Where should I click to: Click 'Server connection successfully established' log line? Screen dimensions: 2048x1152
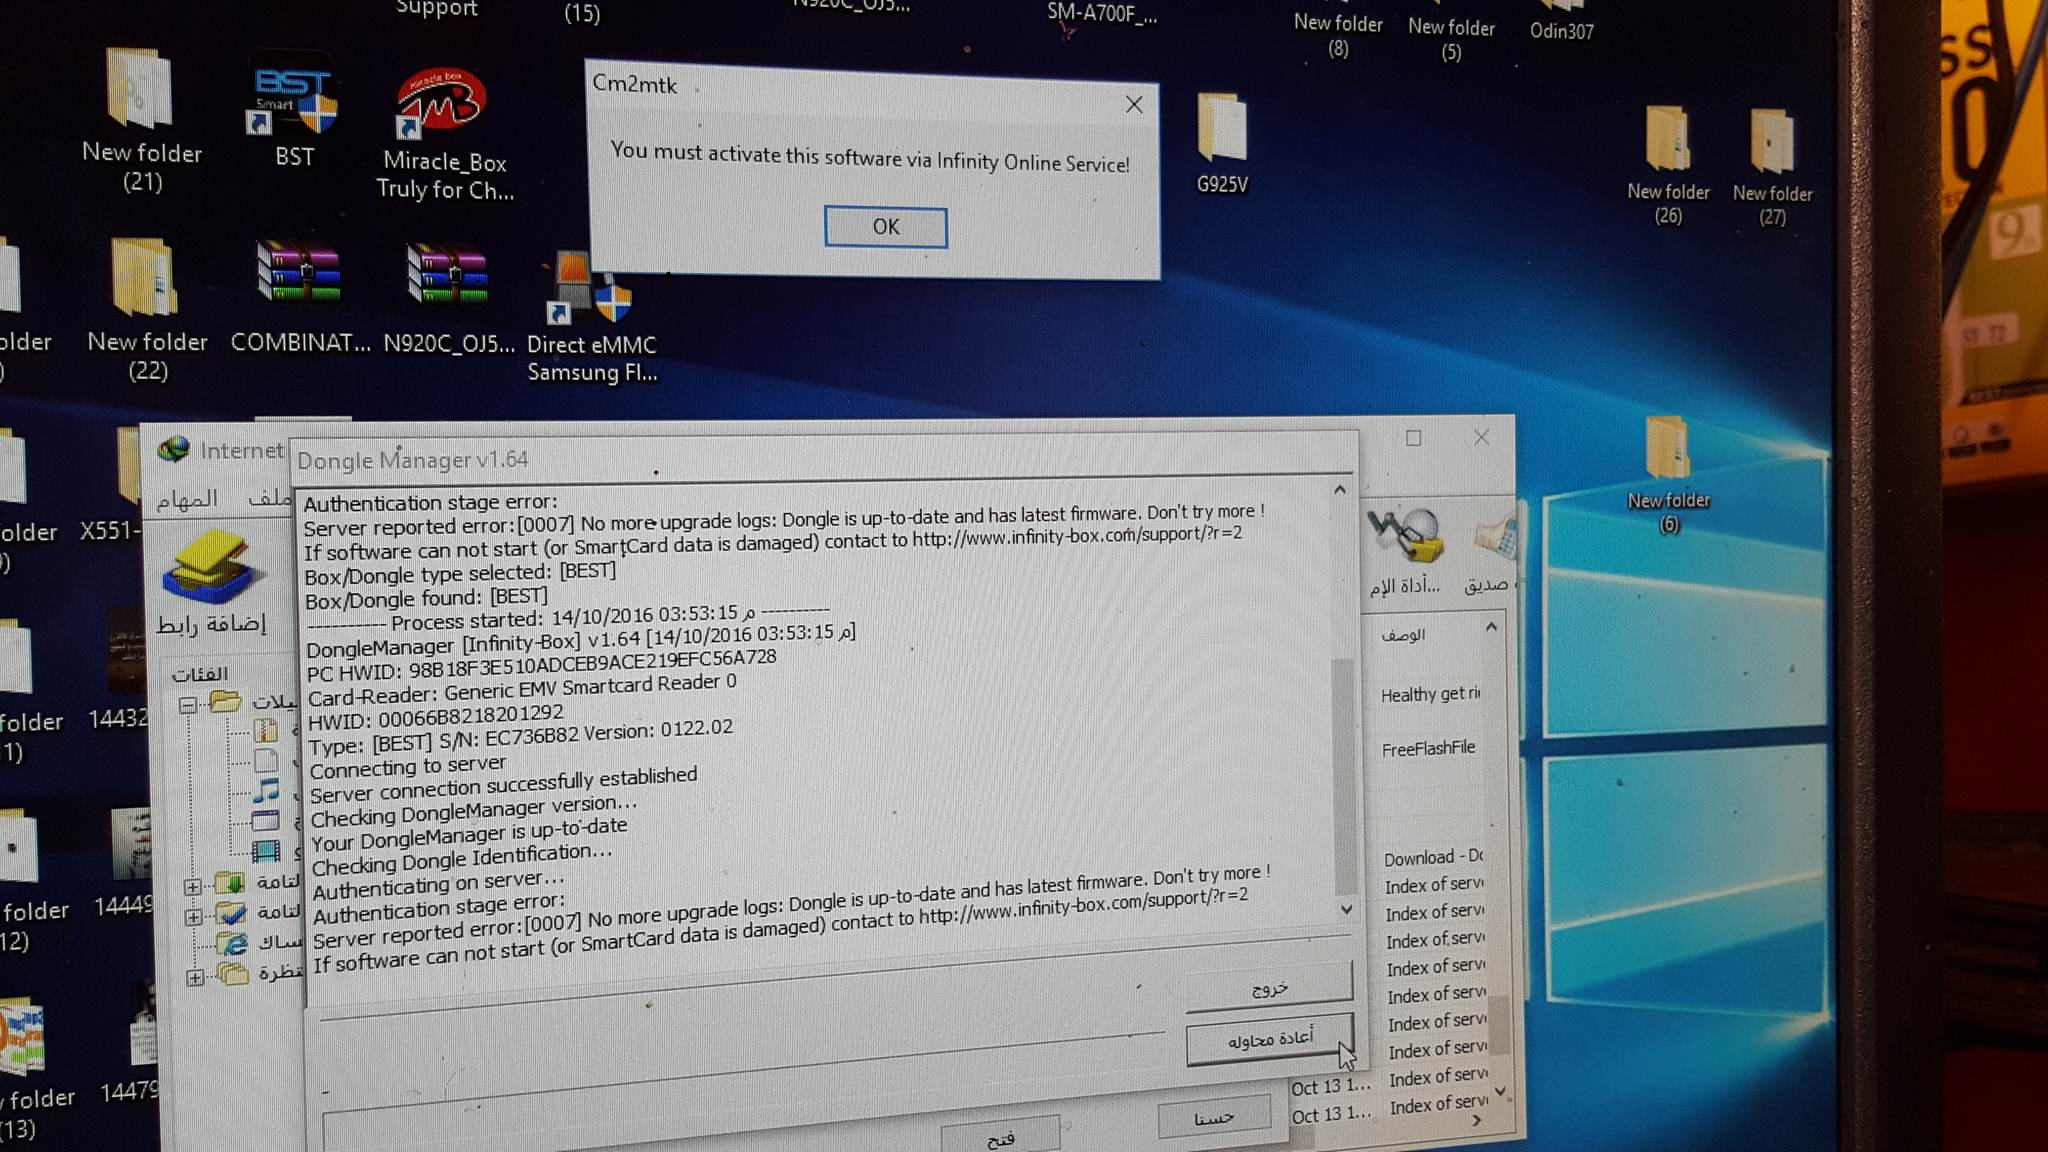tap(503, 785)
